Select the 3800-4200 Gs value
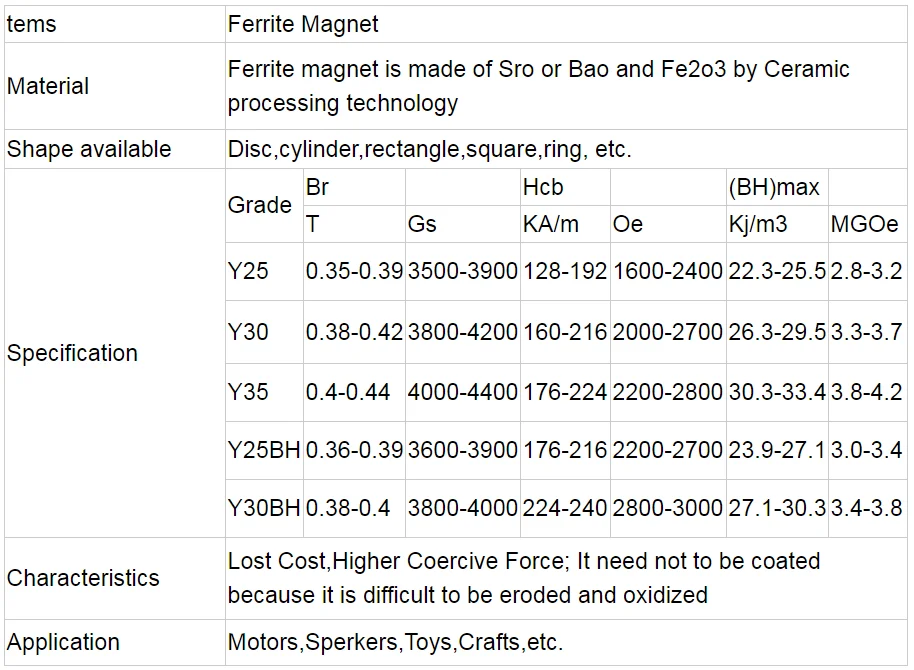The height and width of the screenshot is (670, 914). [x=462, y=331]
